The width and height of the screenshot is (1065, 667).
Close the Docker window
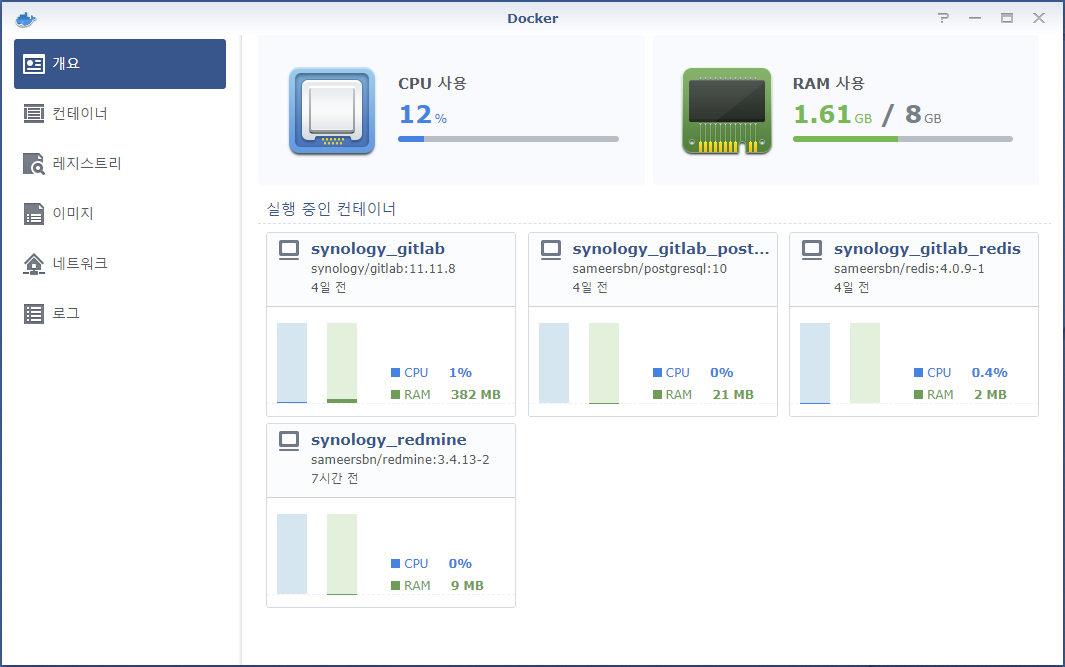[1039, 18]
